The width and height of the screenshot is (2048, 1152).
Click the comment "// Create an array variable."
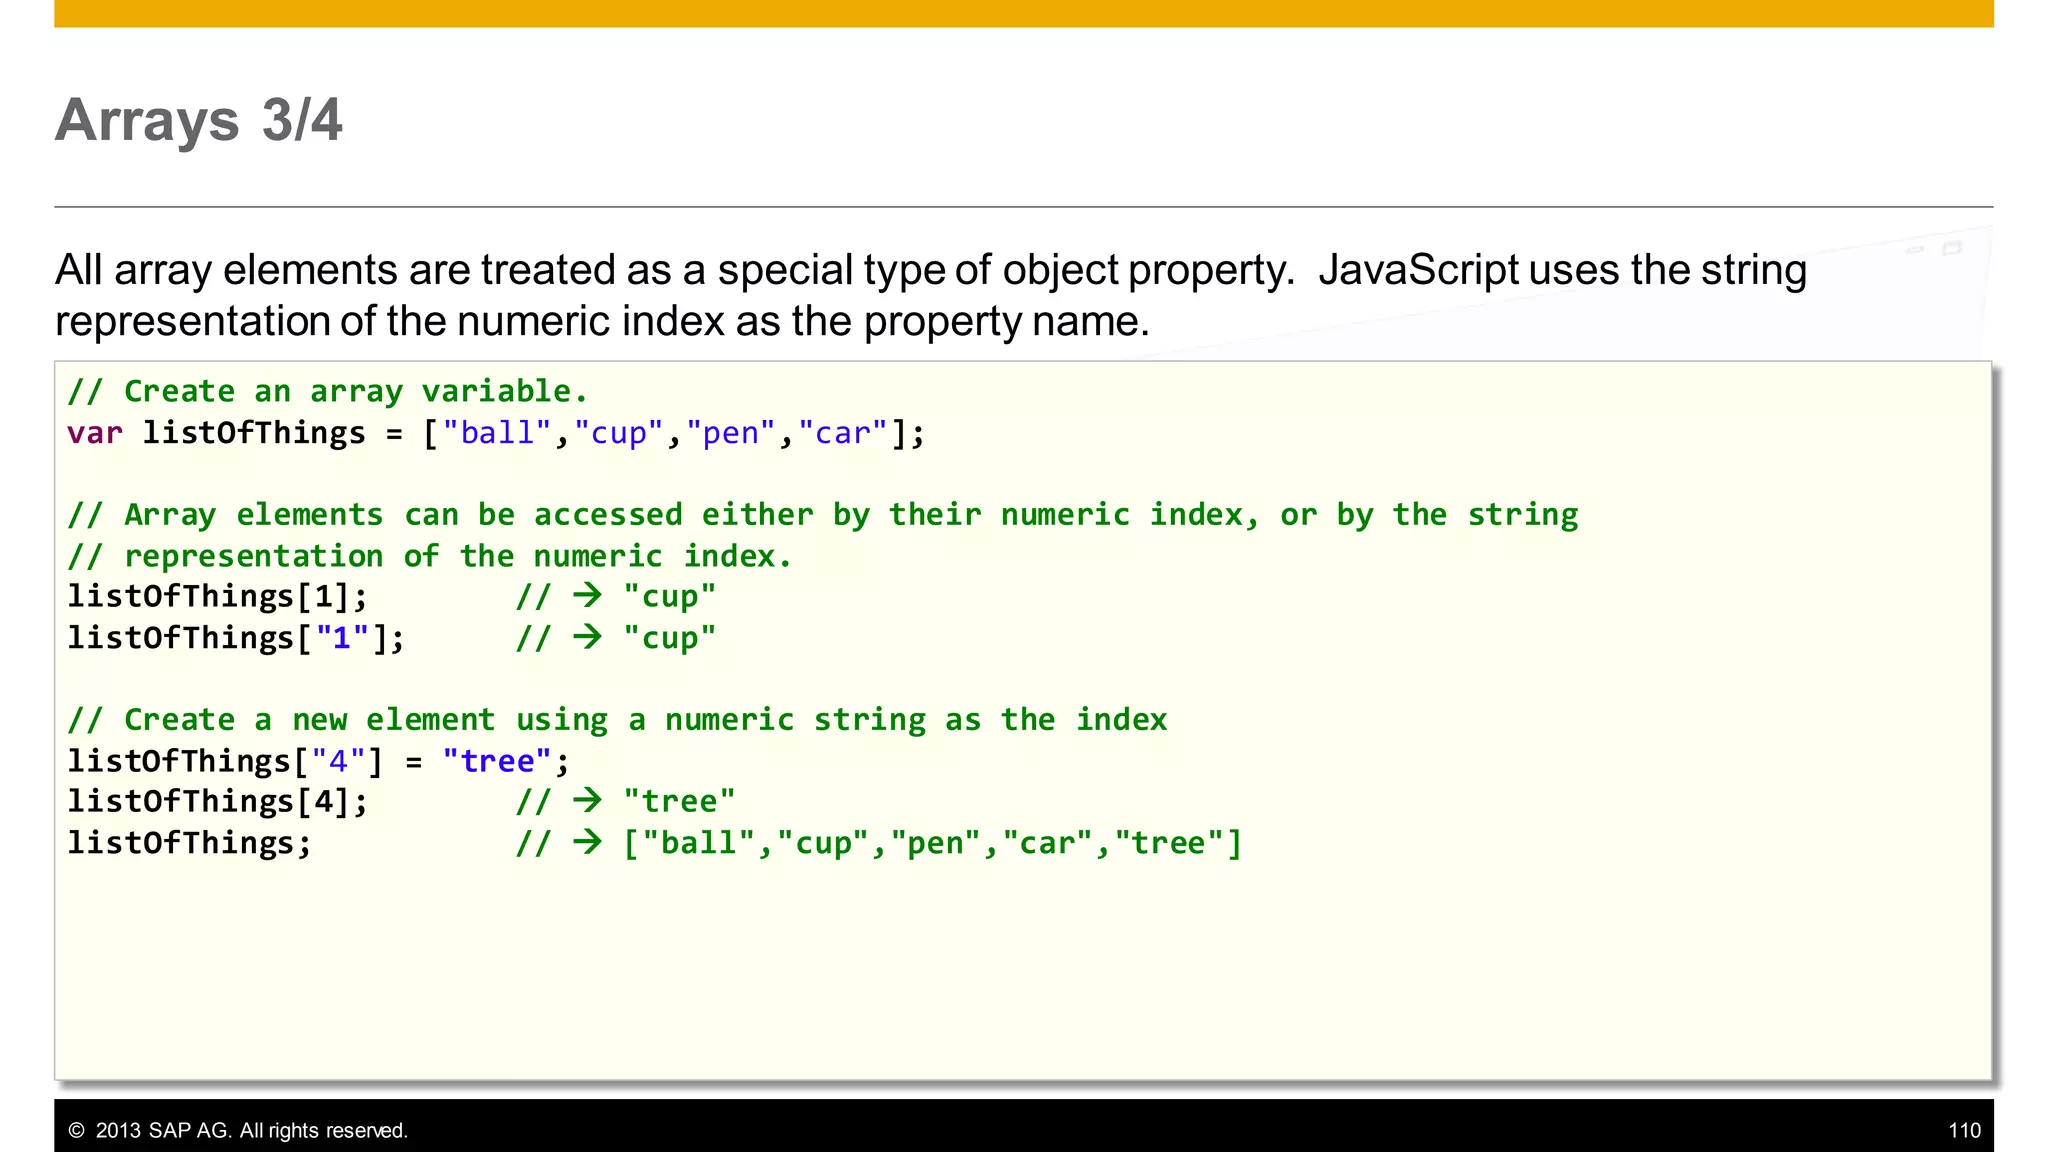(328, 391)
